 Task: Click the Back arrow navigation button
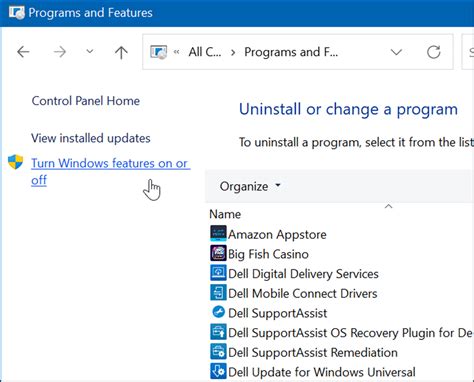(23, 52)
